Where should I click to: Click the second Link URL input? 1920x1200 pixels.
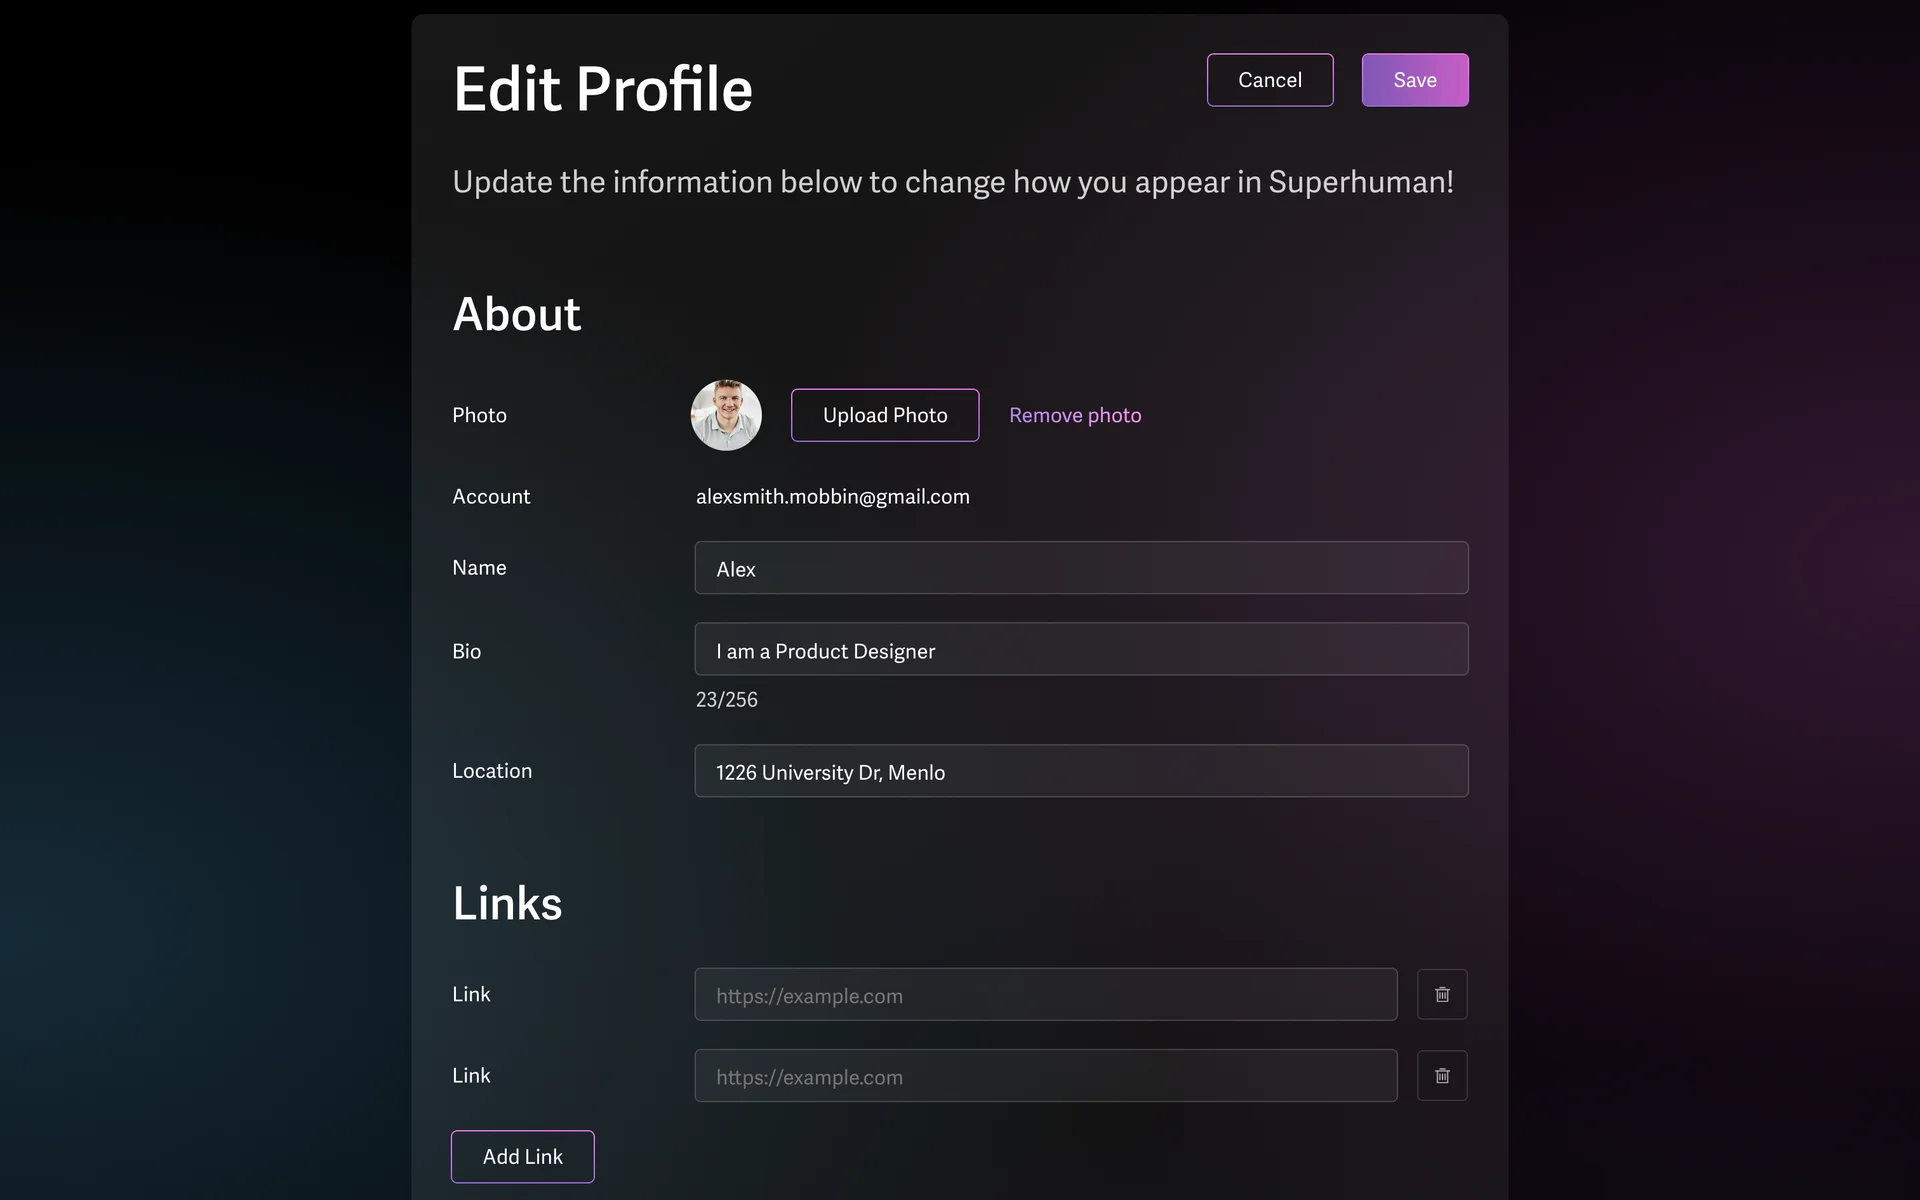tap(1045, 1076)
